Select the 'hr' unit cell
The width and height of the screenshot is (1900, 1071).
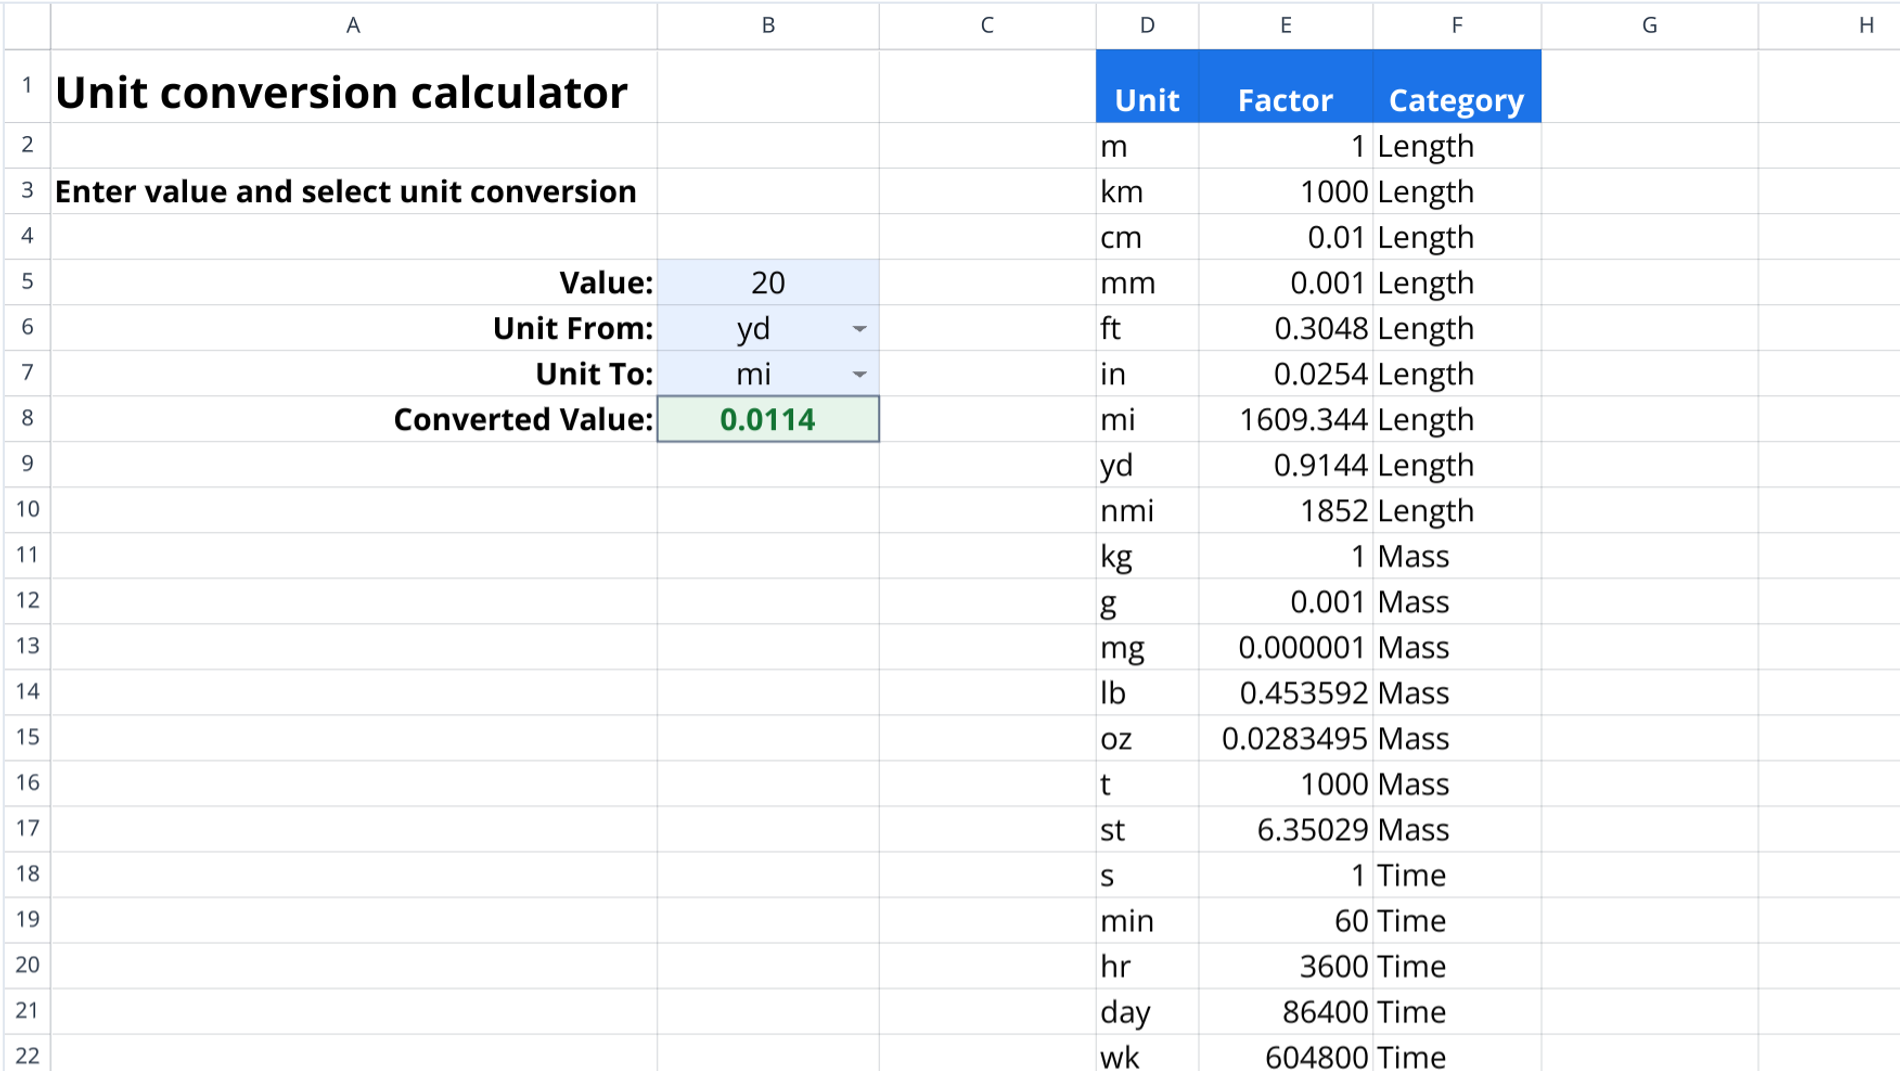pos(1147,967)
